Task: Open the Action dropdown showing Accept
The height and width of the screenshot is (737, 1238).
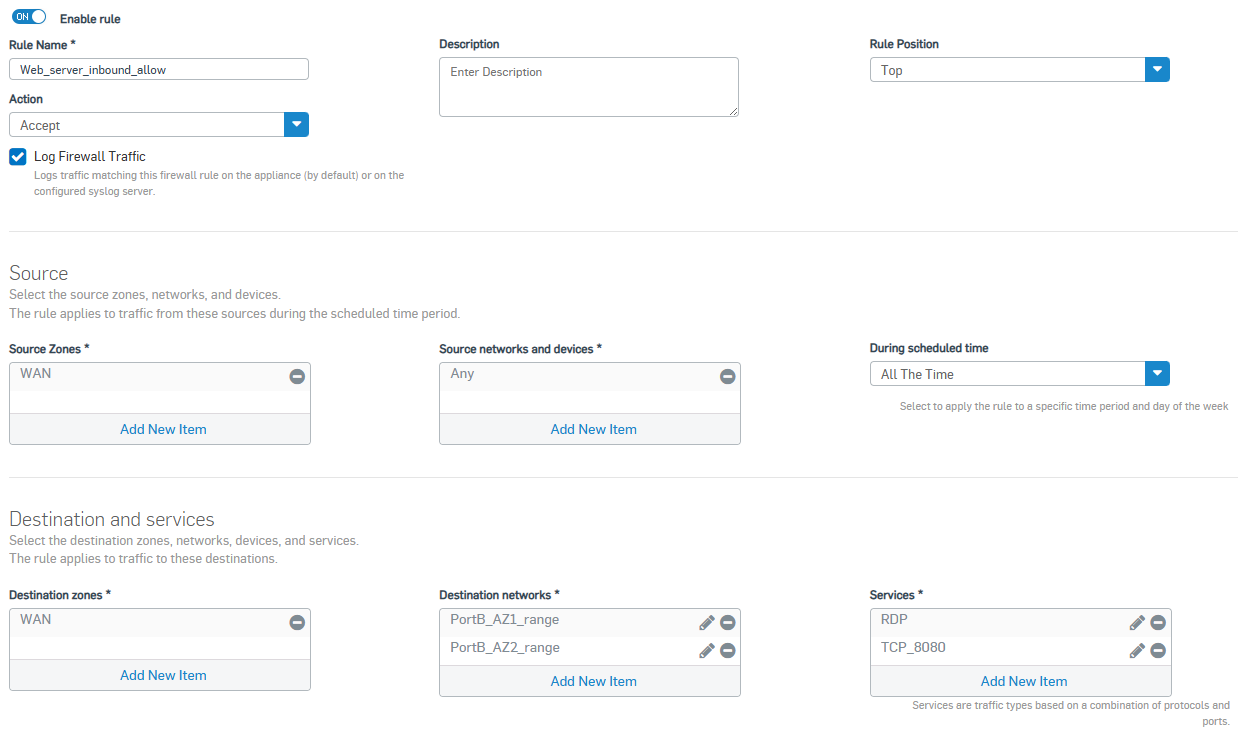Action: (x=296, y=125)
